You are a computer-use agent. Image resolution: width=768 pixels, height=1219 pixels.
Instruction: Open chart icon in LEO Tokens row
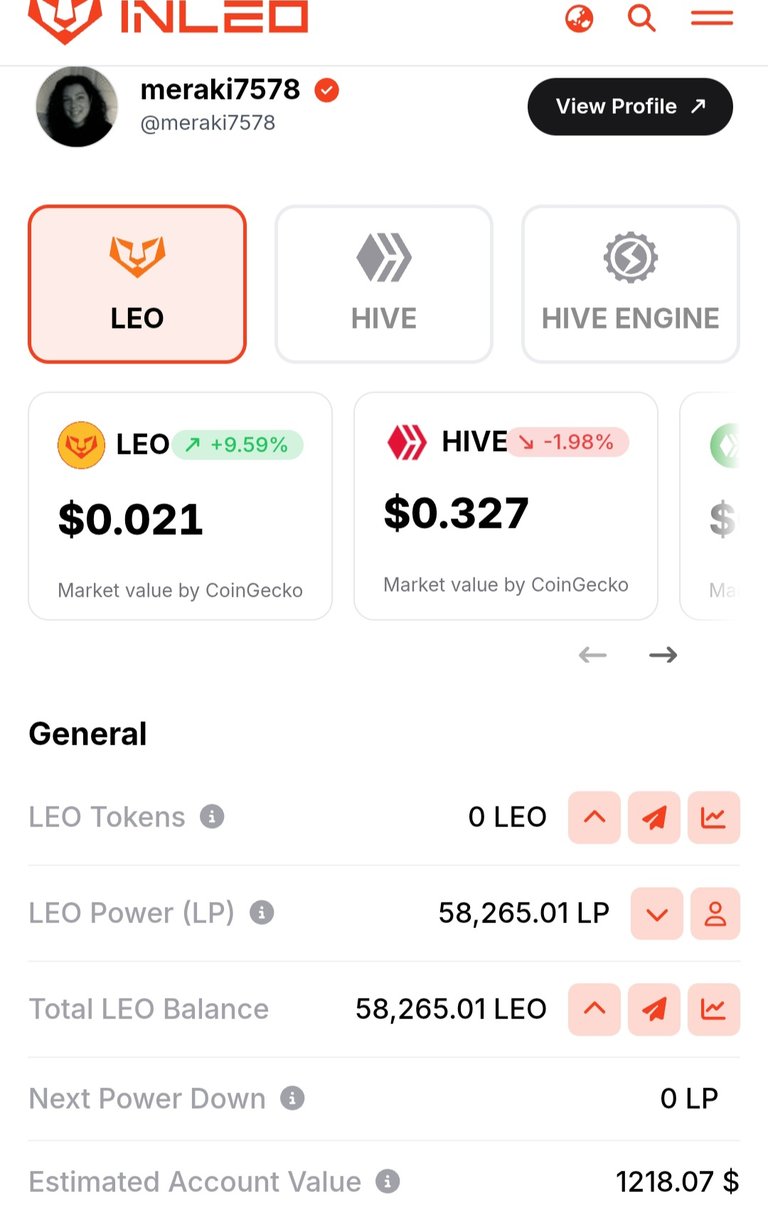point(713,817)
